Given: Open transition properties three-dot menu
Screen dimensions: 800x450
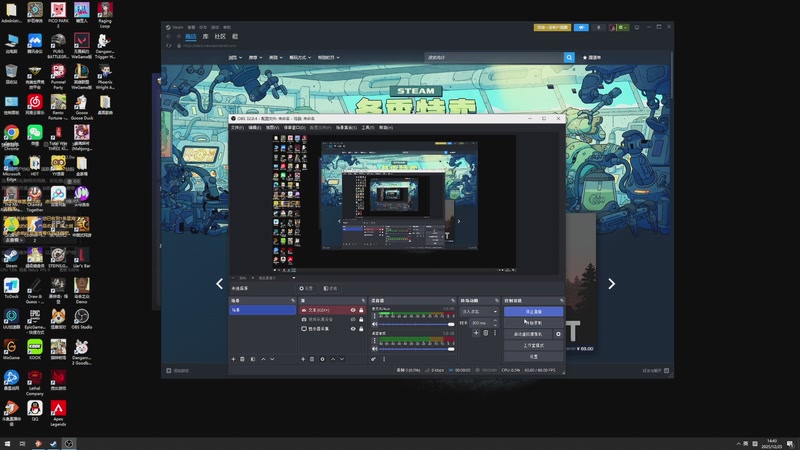Looking at the screenshot, I should [494, 333].
